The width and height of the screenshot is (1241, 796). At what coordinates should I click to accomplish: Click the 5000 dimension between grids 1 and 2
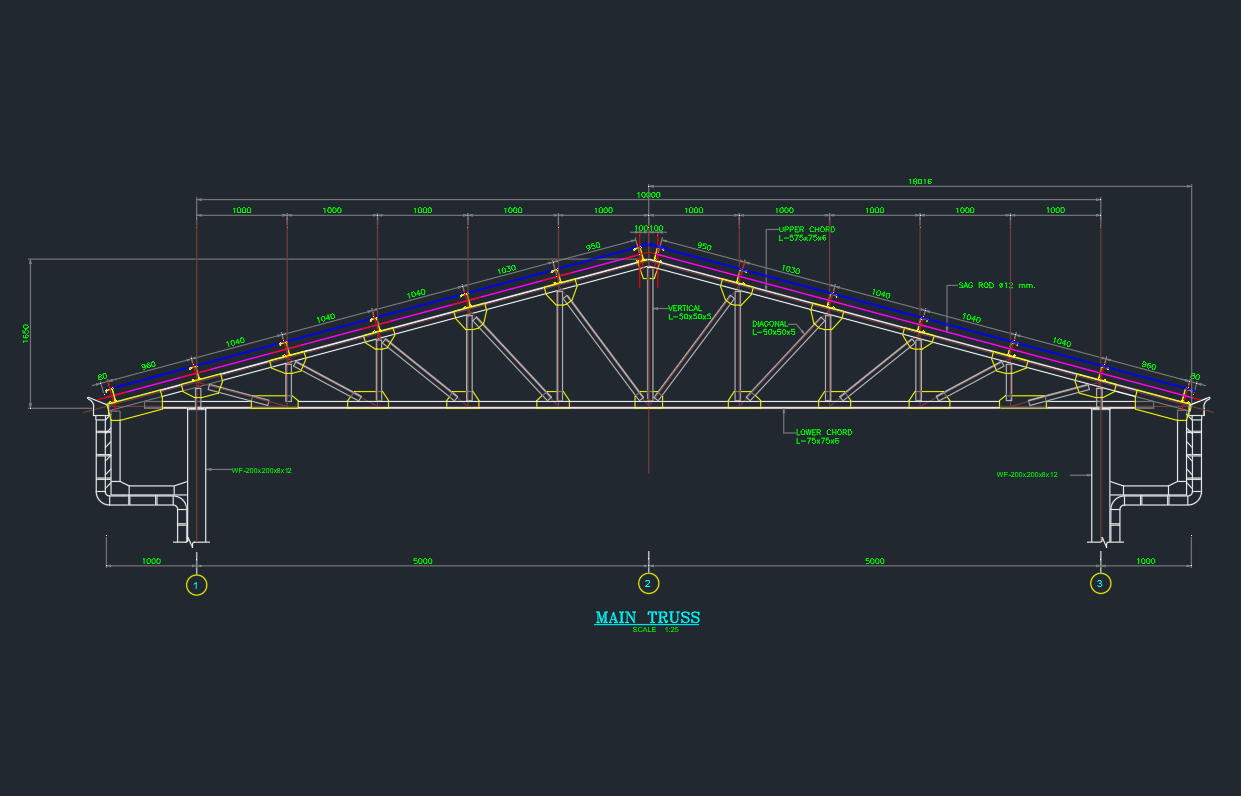tap(423, 561)
